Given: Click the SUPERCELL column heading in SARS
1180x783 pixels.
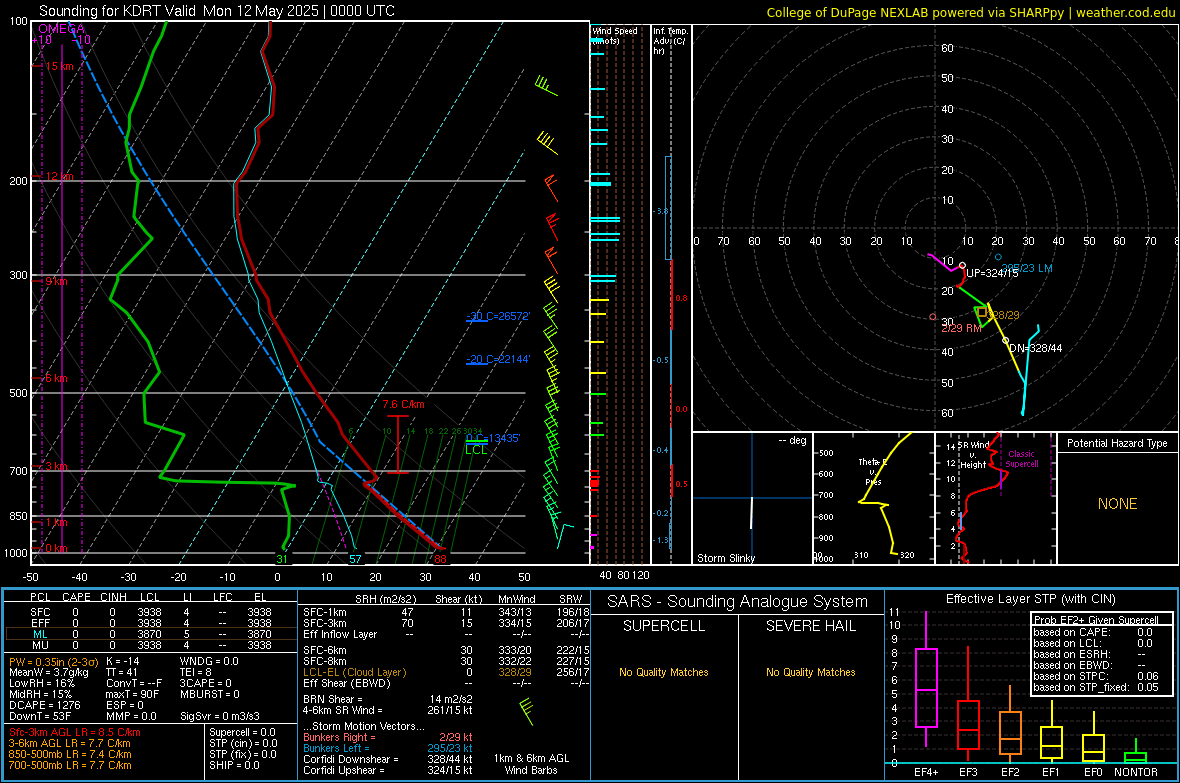Looking at the screenshot, I should click(664, 626).
